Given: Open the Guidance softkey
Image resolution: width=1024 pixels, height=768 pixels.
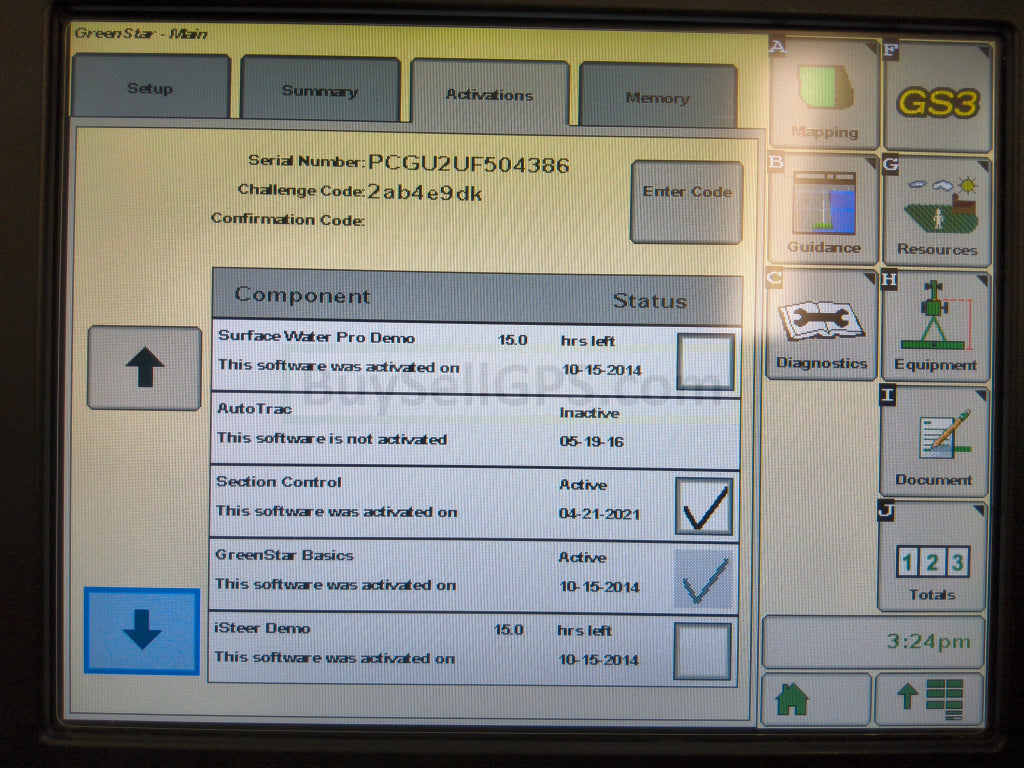Looking at the screenshot, I should (824, 209).
